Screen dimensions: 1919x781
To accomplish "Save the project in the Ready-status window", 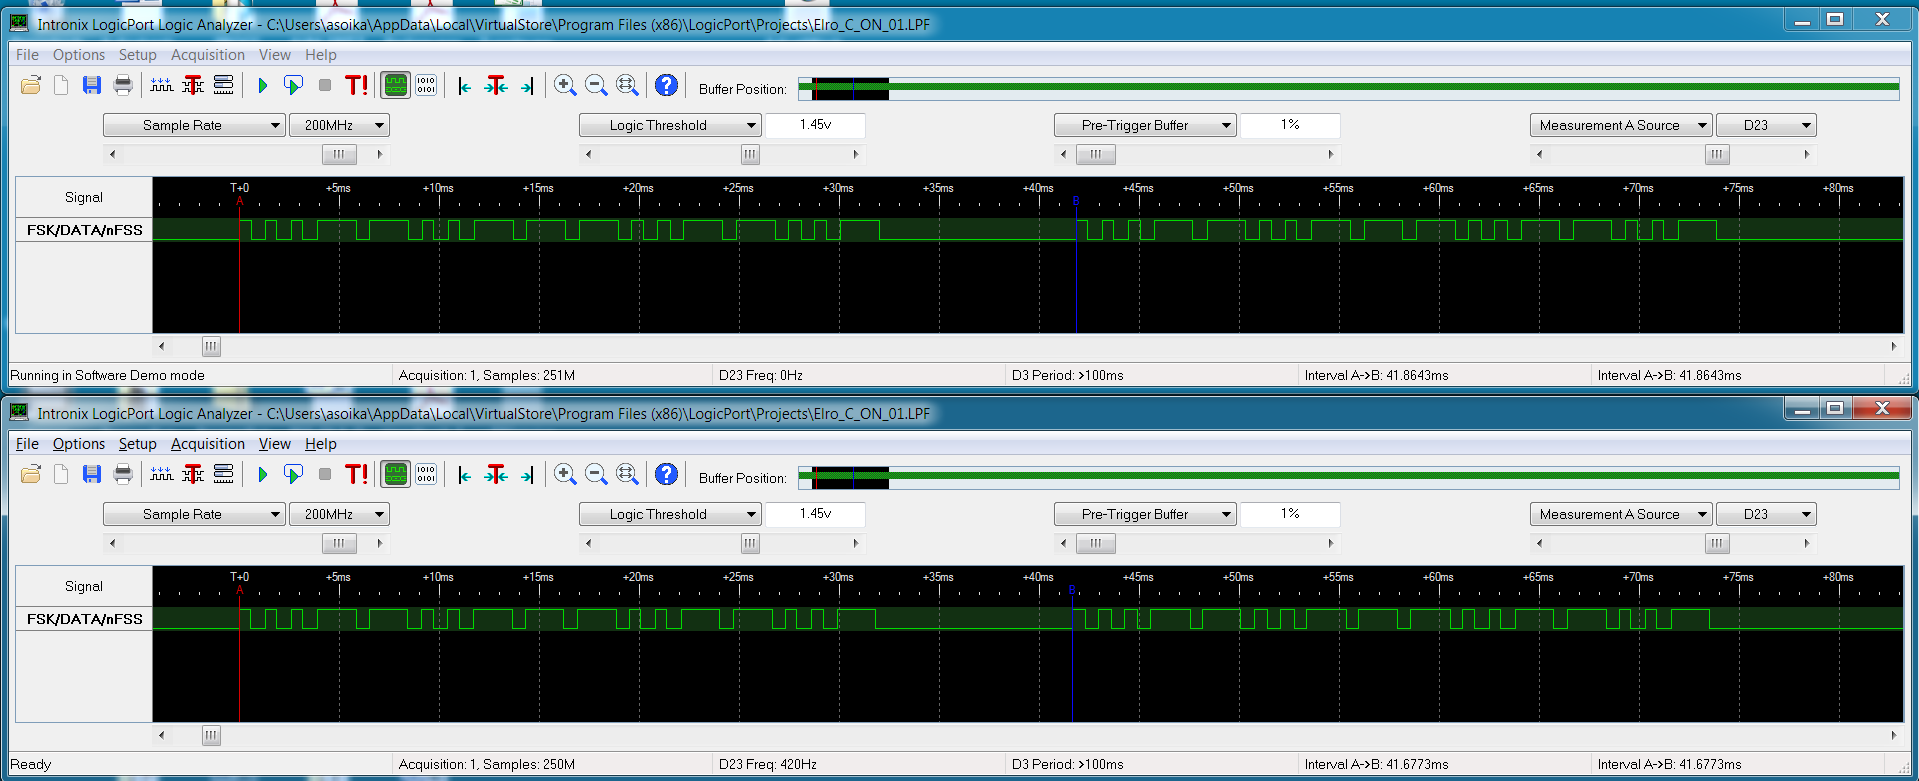I will coord(92,474).
